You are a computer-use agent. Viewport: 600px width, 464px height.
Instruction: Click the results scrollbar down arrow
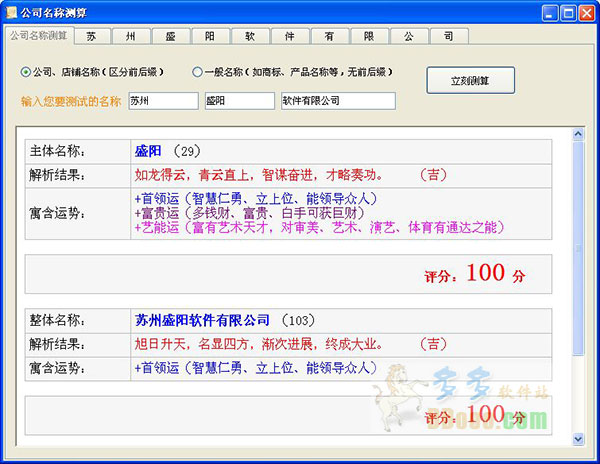(x=578, y=439)
